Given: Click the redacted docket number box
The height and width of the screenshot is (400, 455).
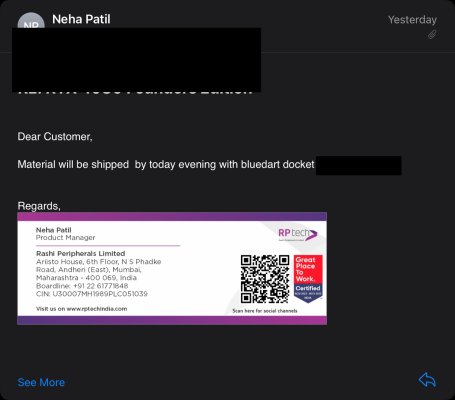Looking at the screenshot, I should coord(359,165).
